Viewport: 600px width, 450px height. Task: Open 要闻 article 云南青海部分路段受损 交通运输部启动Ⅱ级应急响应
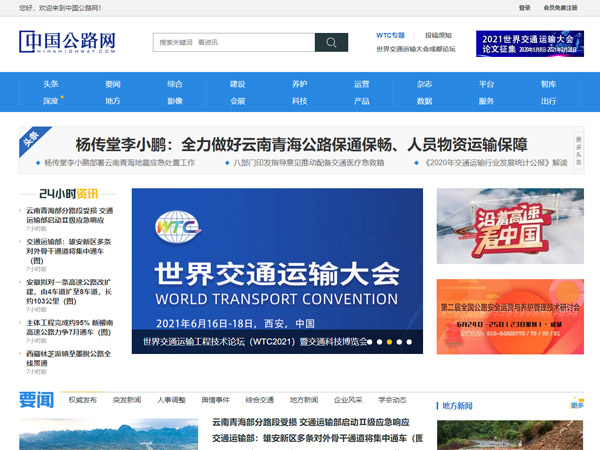click(x=311, y=422)
